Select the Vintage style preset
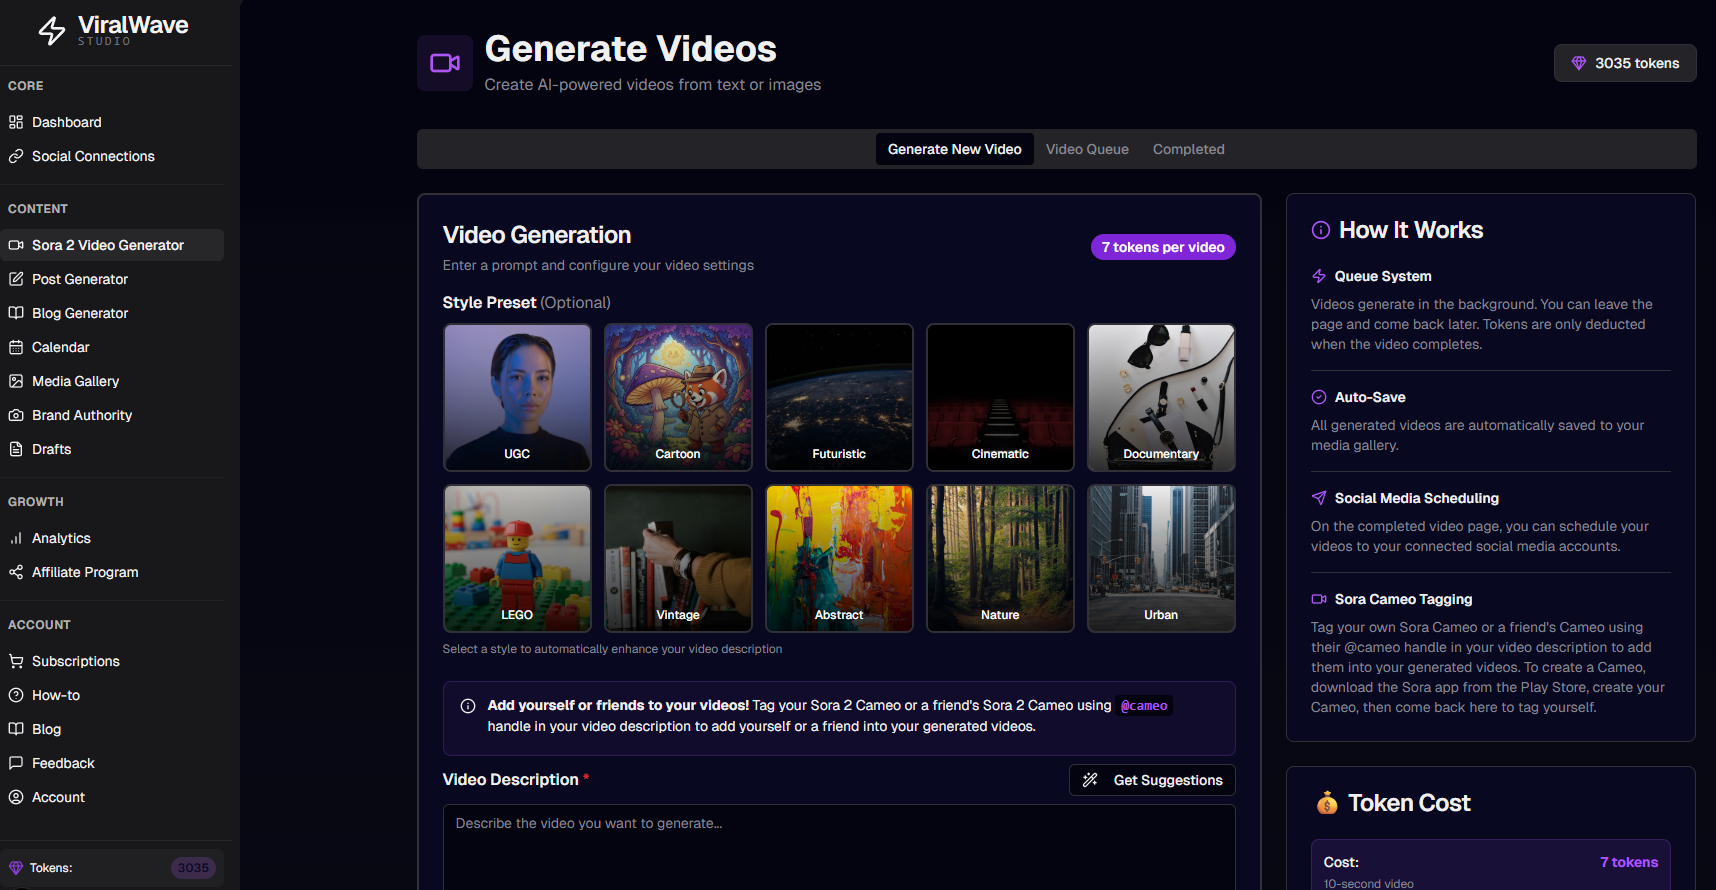The height and width of the screenshot is (890, 1716). 678,558
